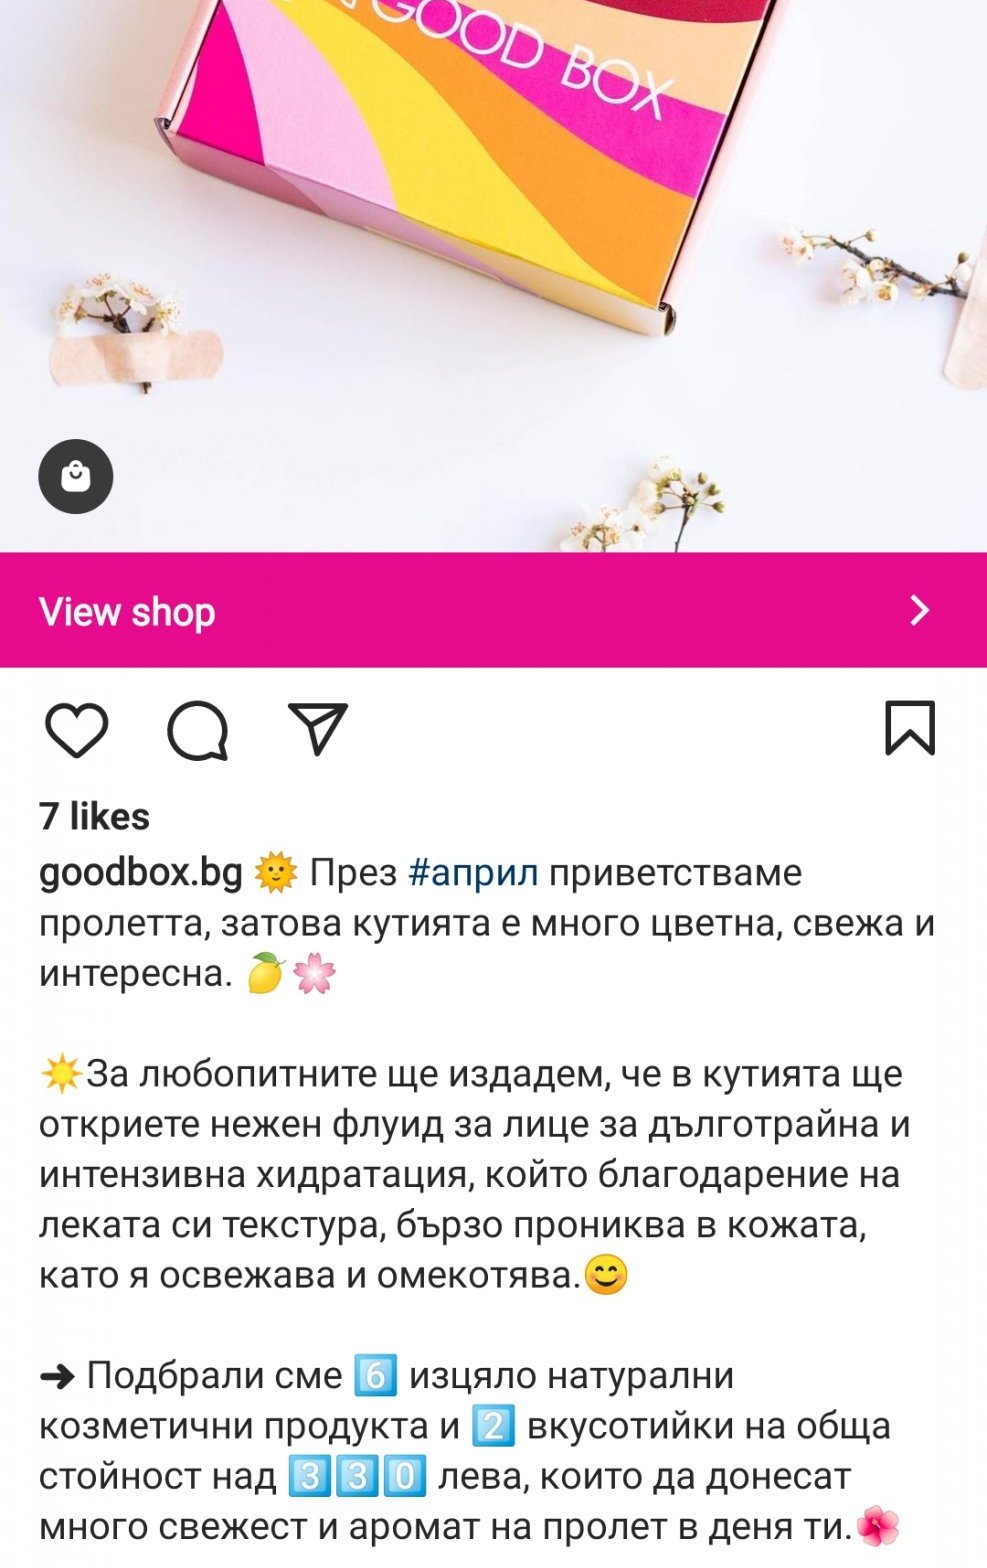Like the post with the heart icon
Viewport: 987px width, 1568px height.
coord(76,729)
